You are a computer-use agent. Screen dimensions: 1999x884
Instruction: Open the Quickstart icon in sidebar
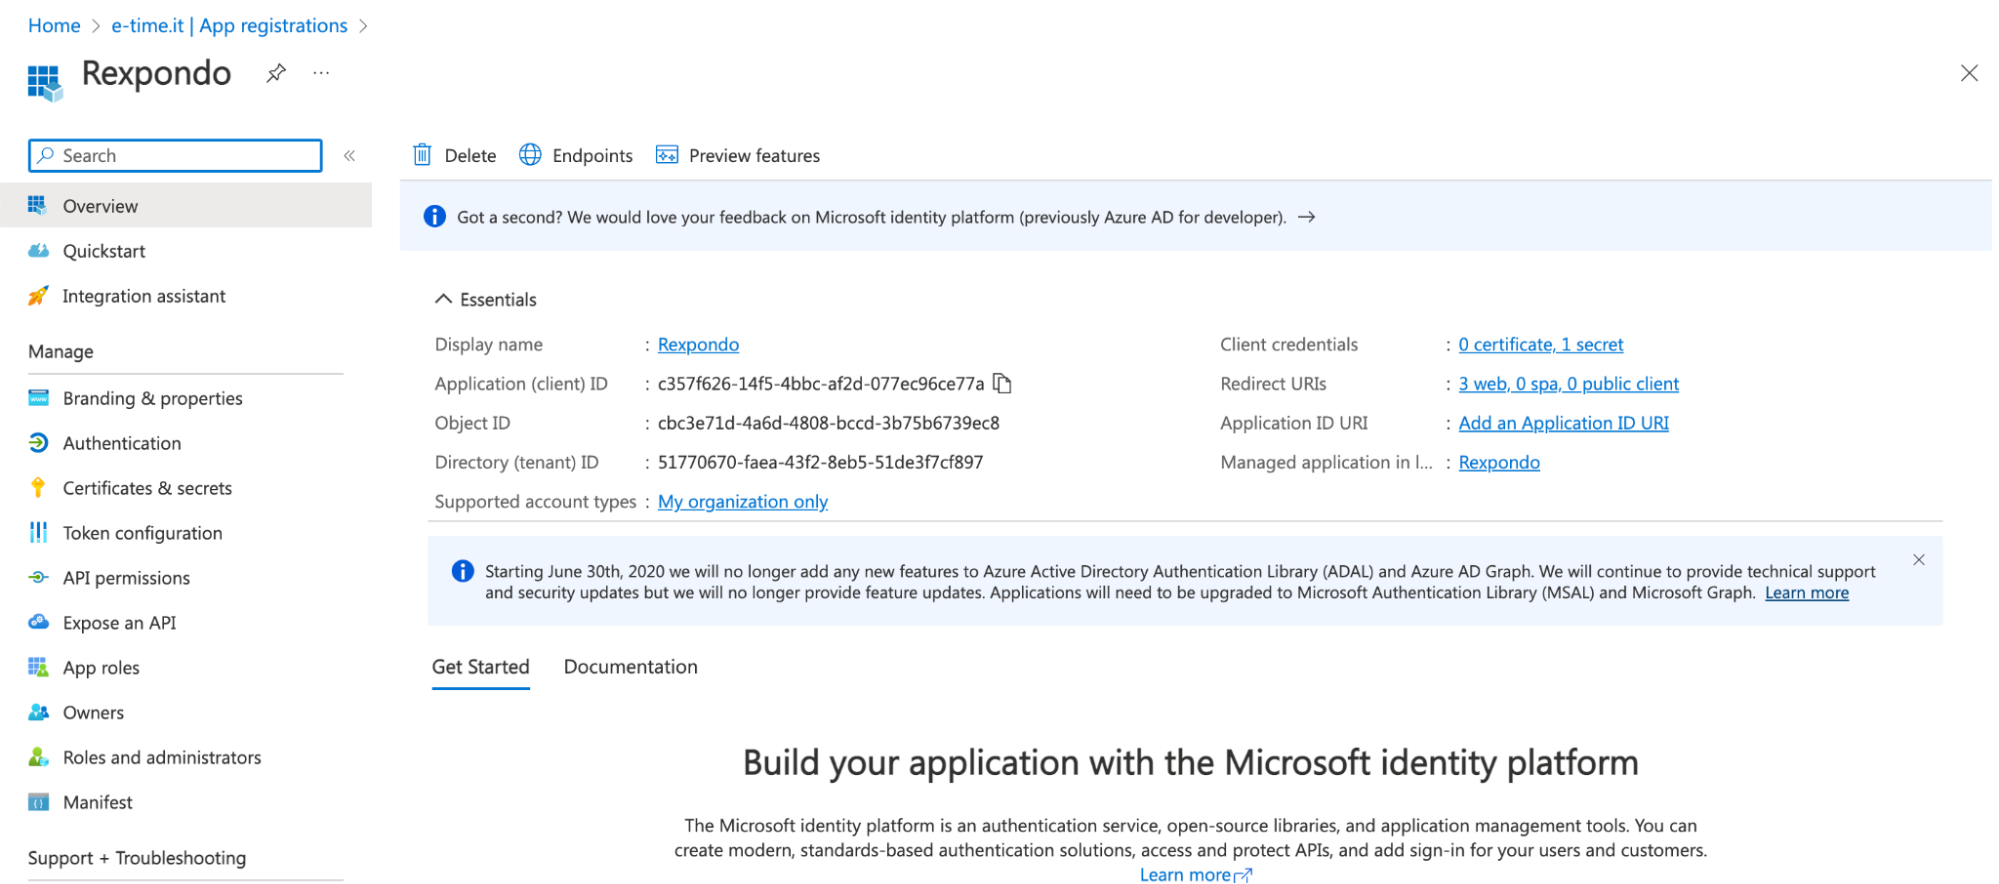pos(38,250)
